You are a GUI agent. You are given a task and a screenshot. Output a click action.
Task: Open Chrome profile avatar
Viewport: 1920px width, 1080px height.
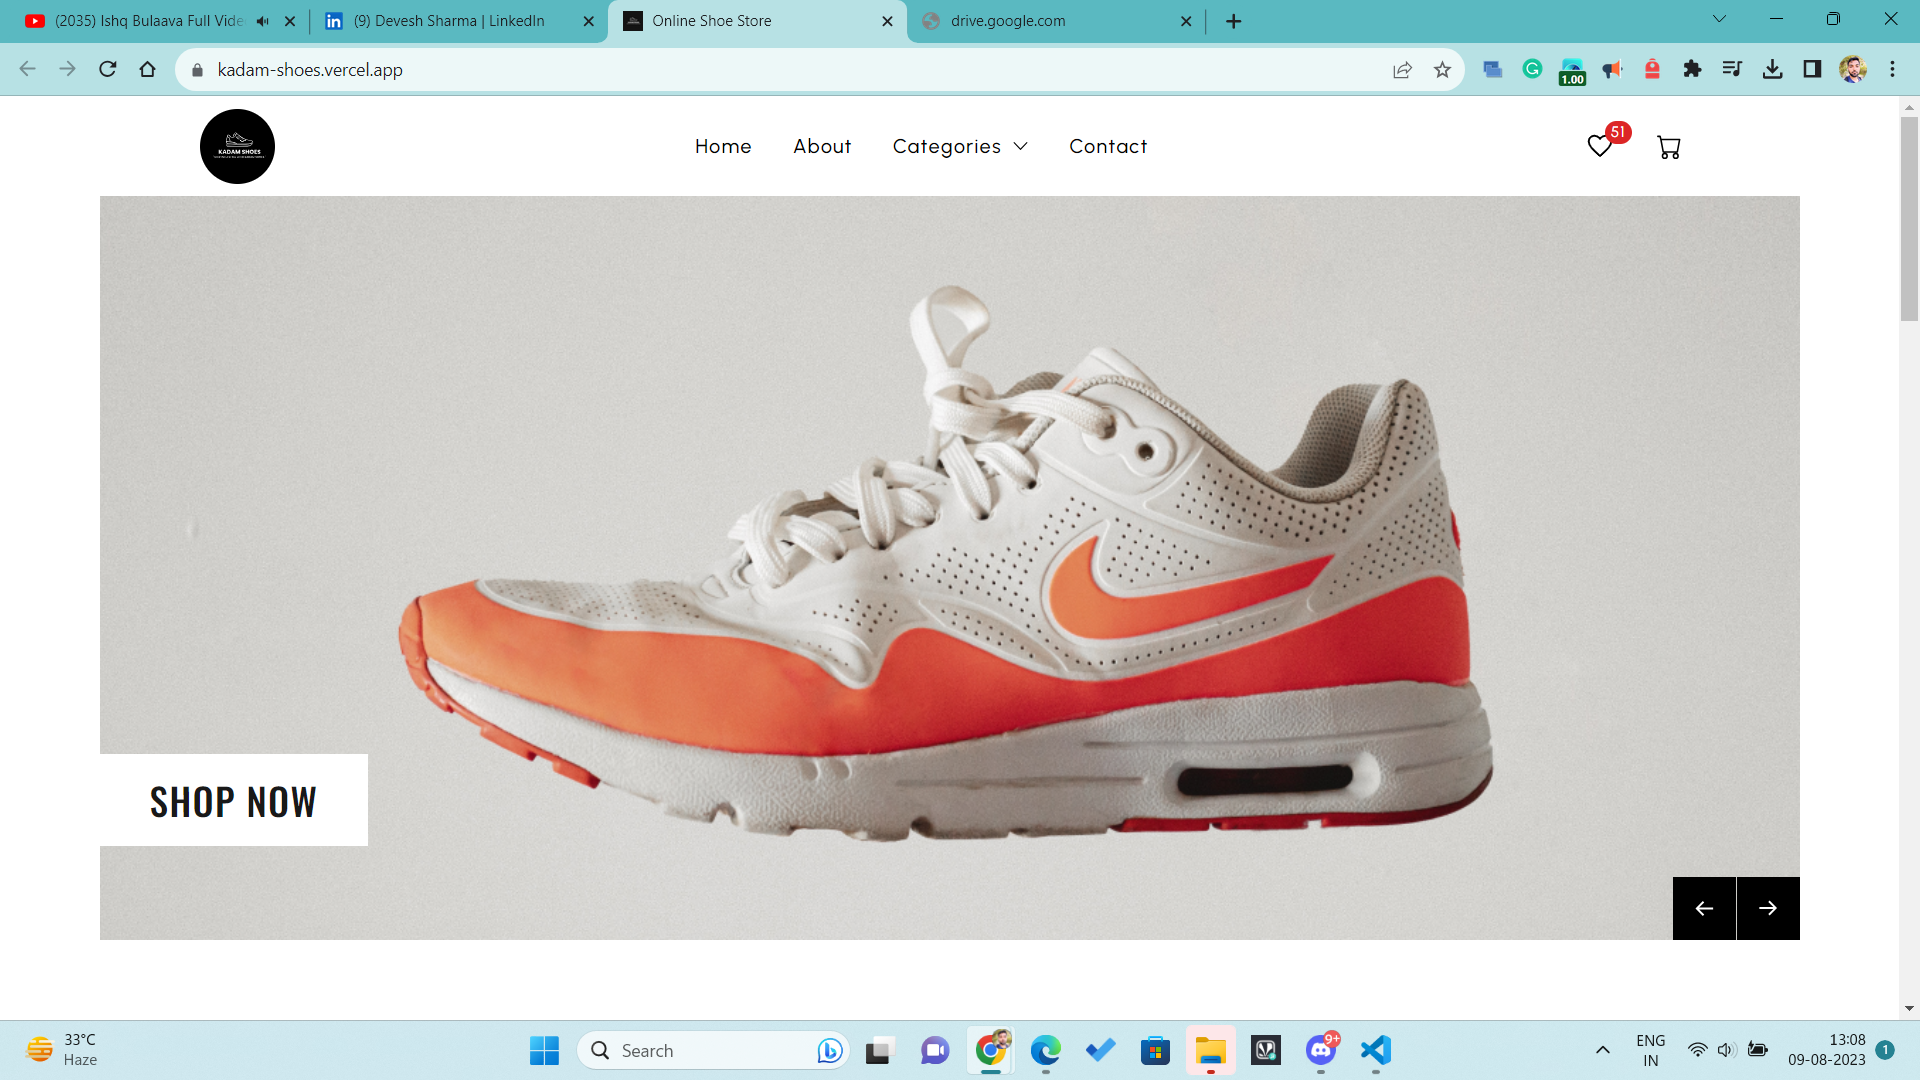1853,69
